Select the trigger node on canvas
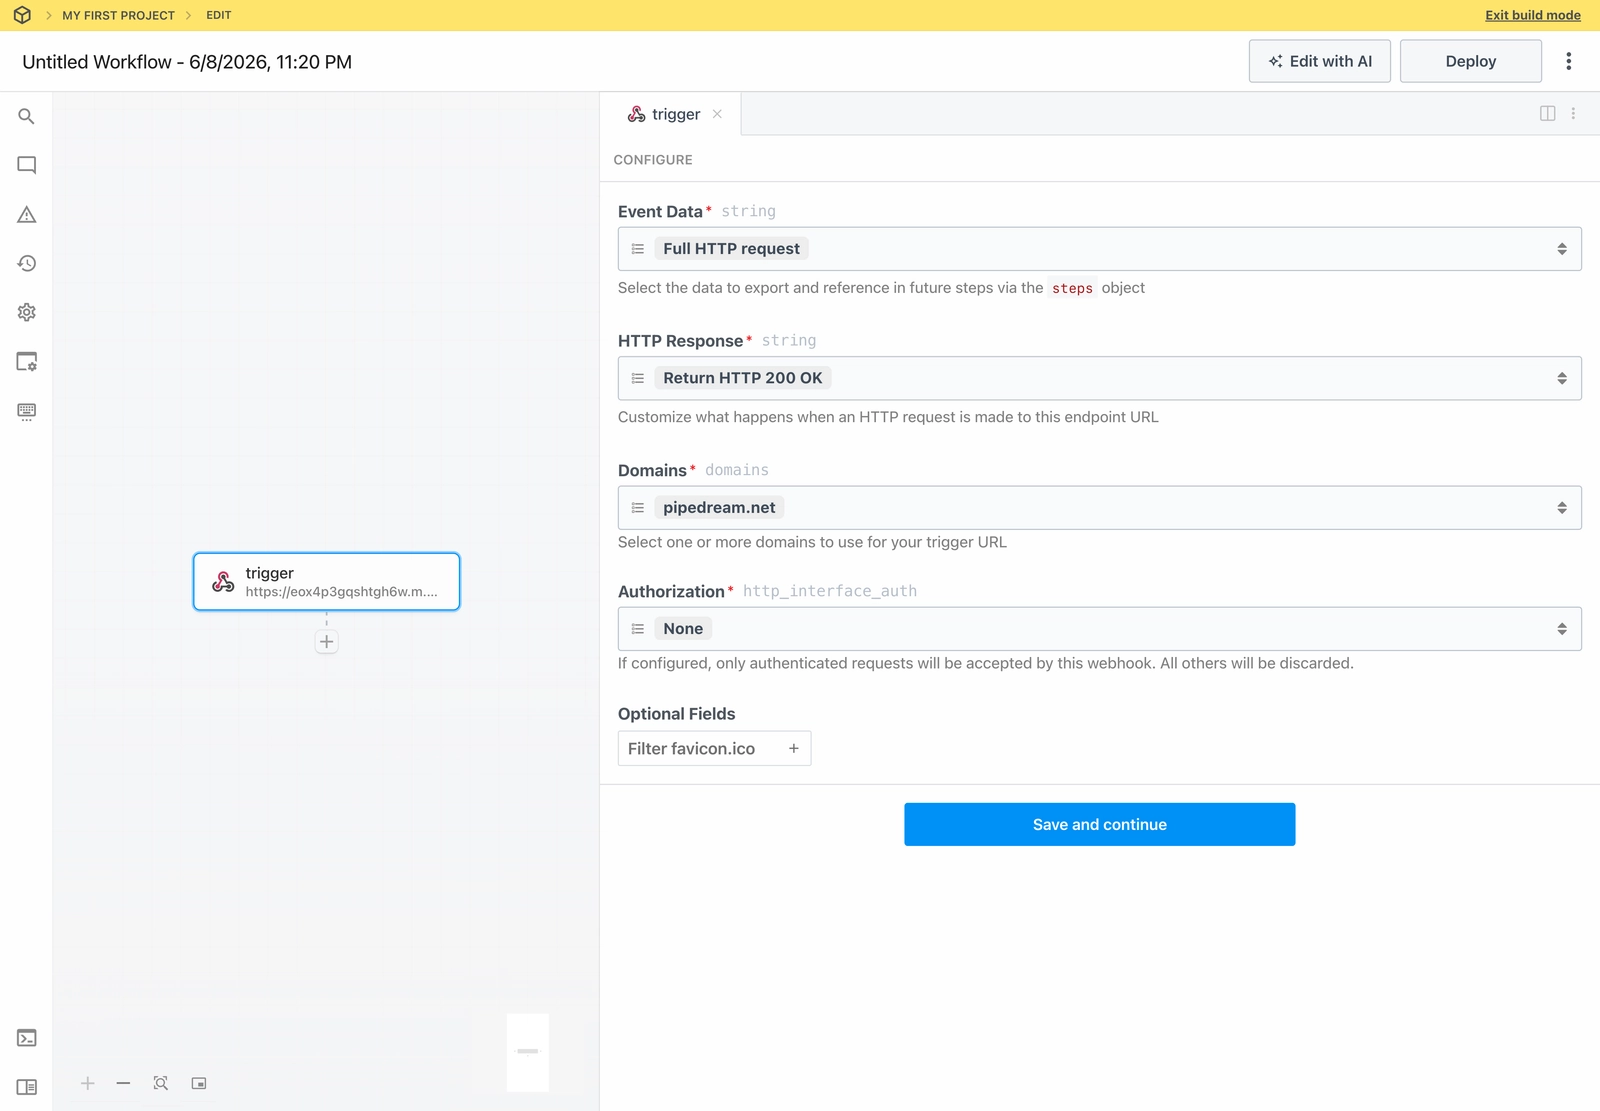 tap(326, 581)
